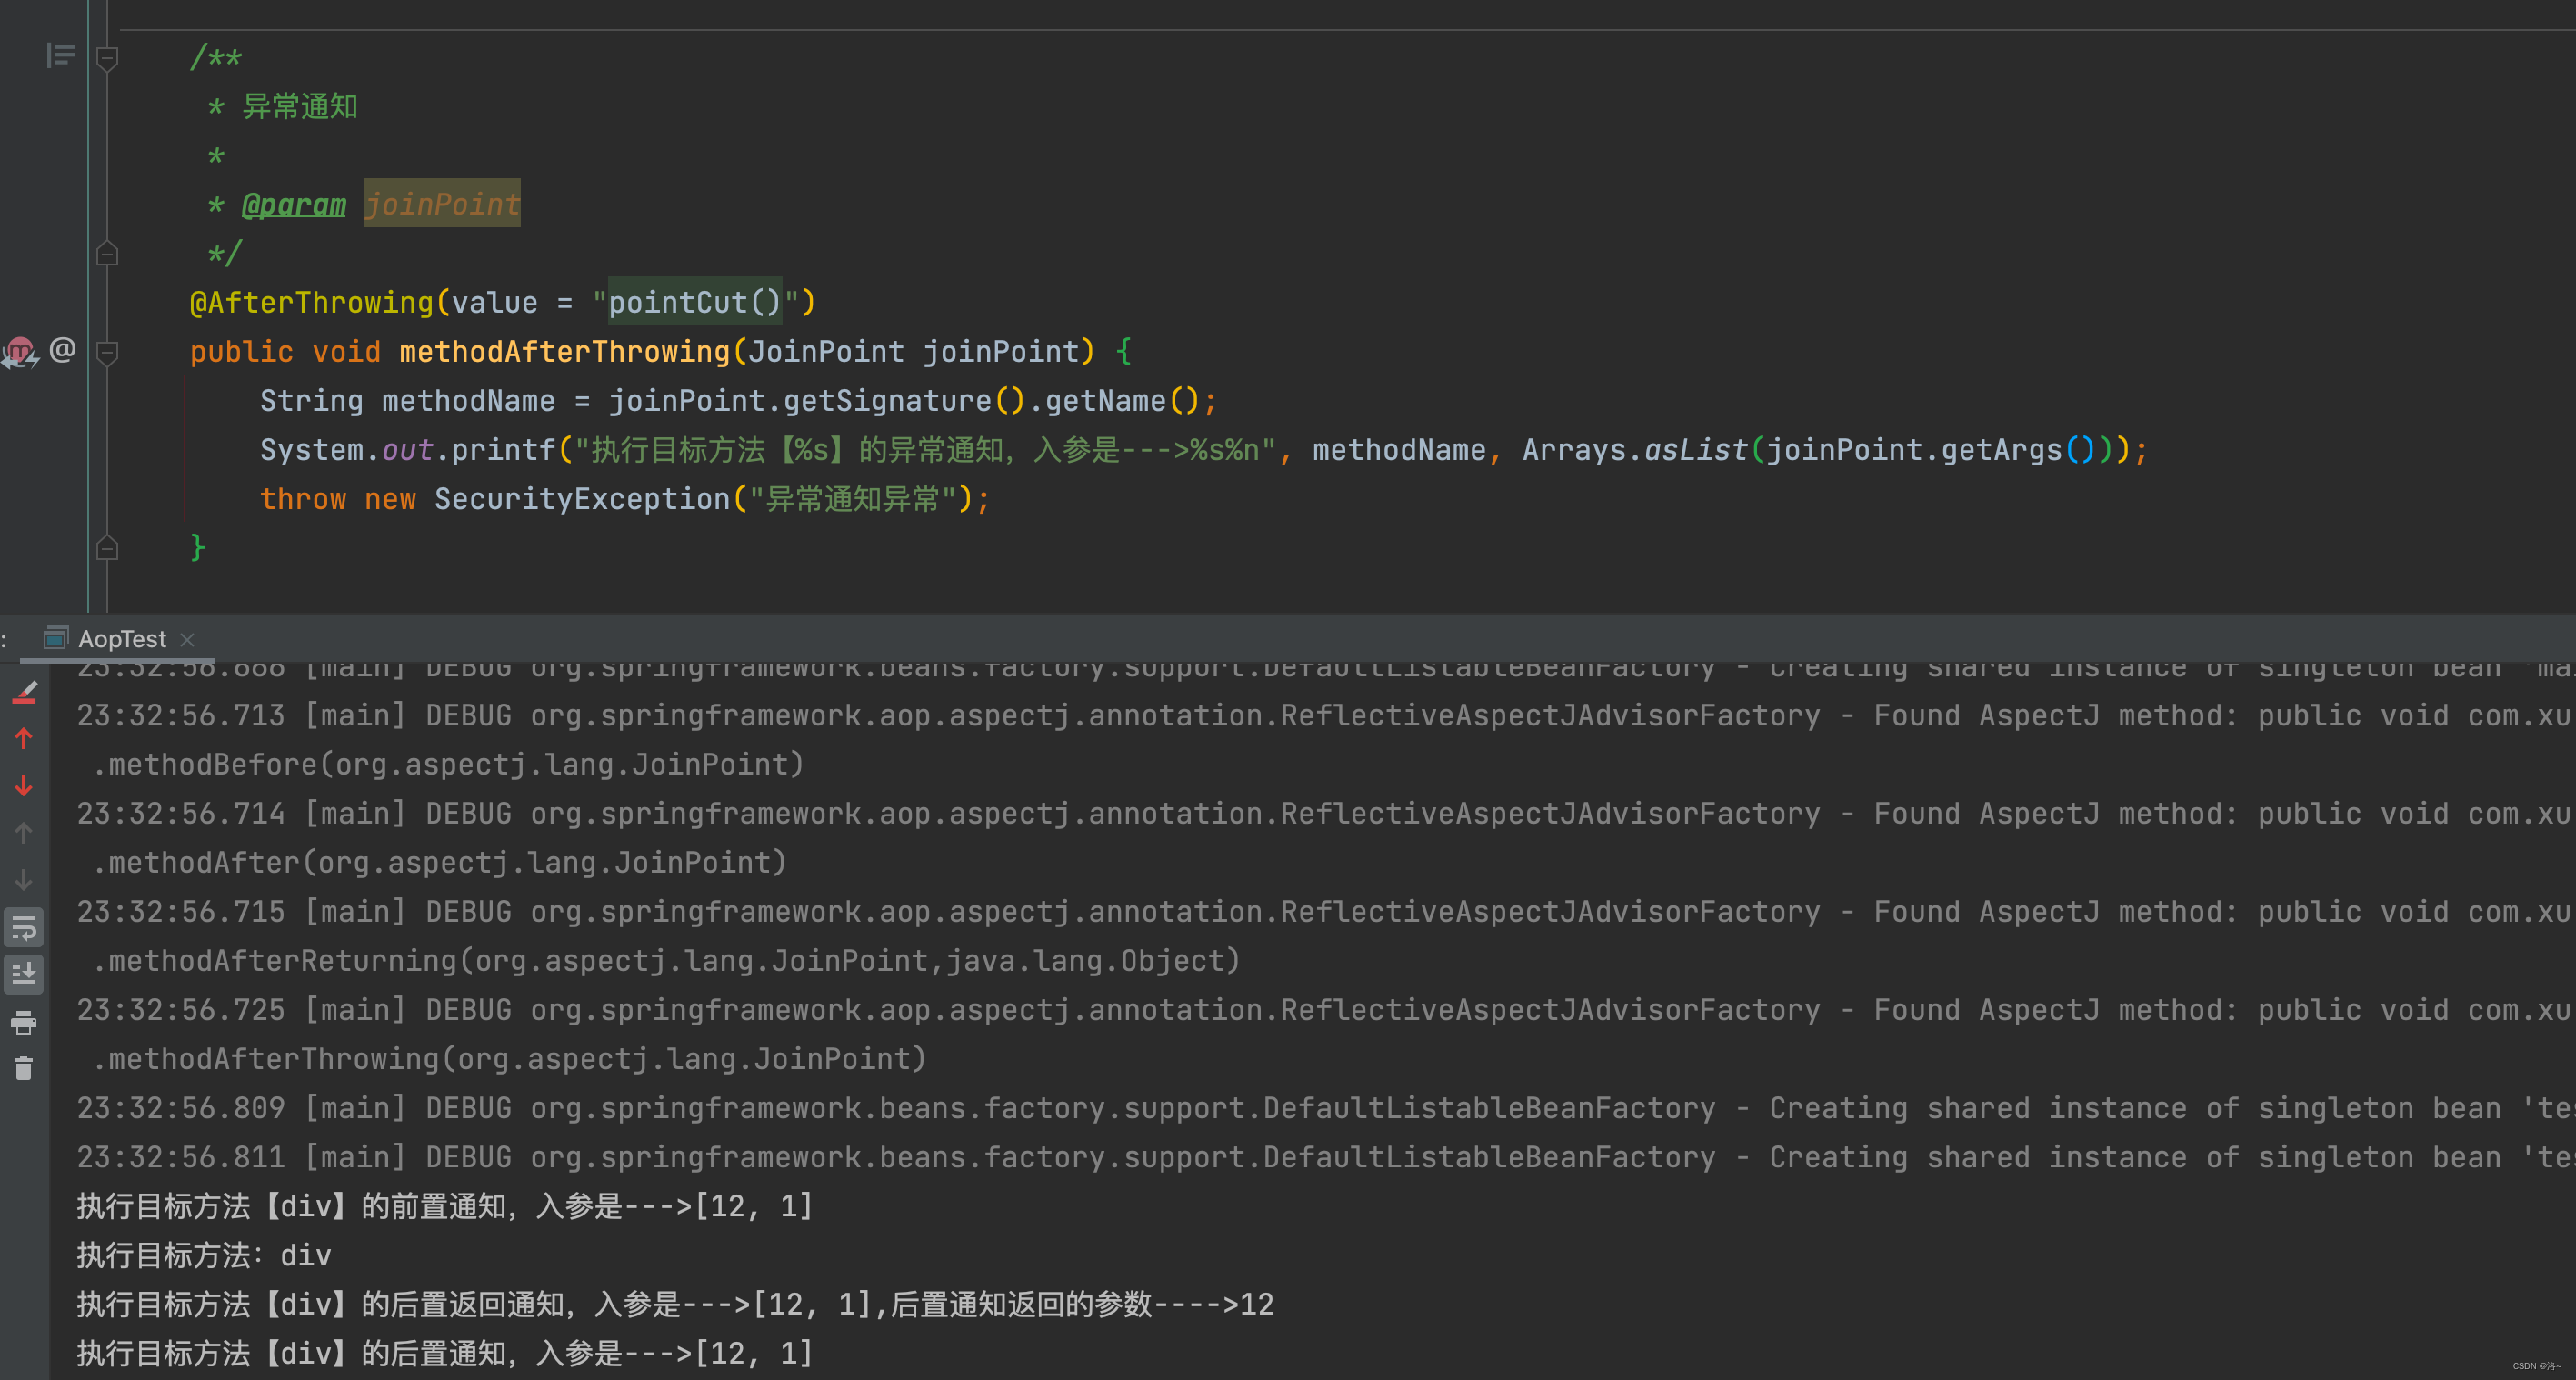Toggle Soft-Wrap in the console
The height and width of the screenshot is (1380, 2576).
(24, 927)
